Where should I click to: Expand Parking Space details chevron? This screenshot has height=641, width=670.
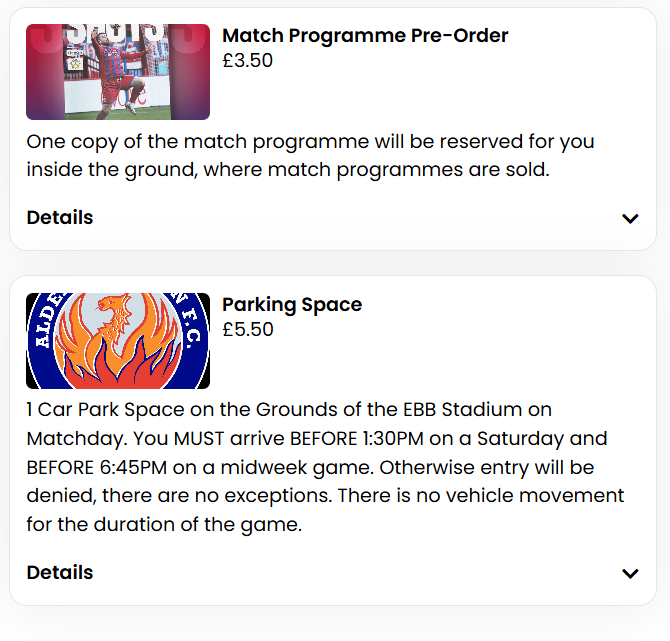pos(630,573)
